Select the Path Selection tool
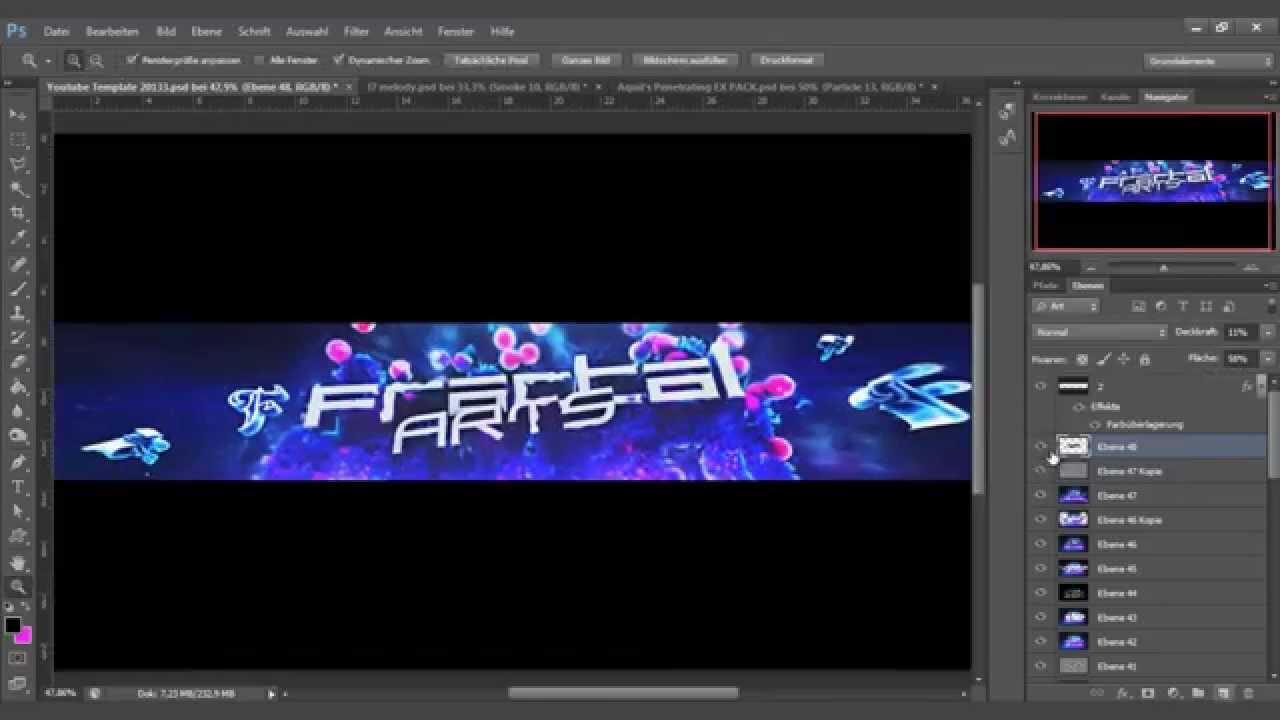The width and height of the screenshot is (1280, 720). coord(18,512)
